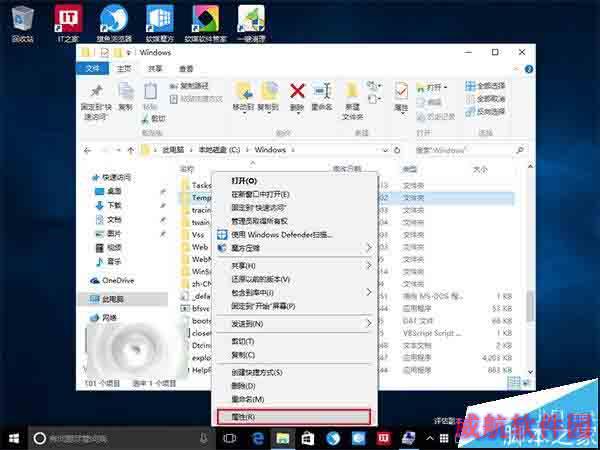Open Microsoft Edge from the taskbar
This screenshot has width=600, height=450.
(258, 439)
